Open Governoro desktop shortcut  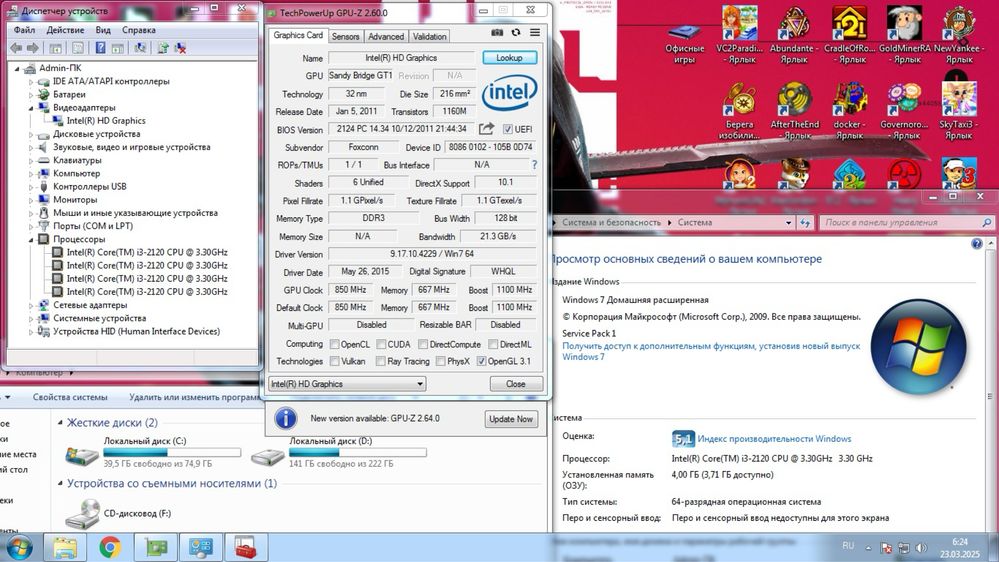click(x=905, y=112)
